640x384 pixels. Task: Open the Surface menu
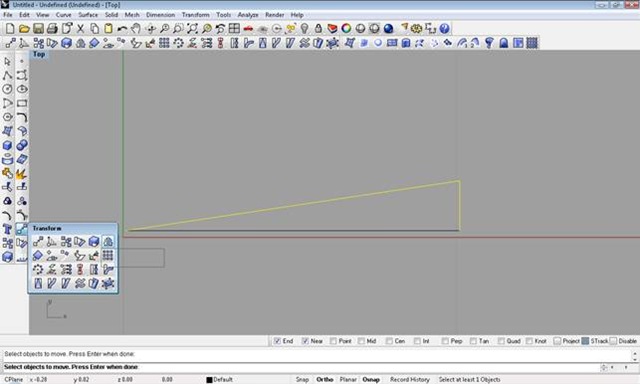point(88,15)
